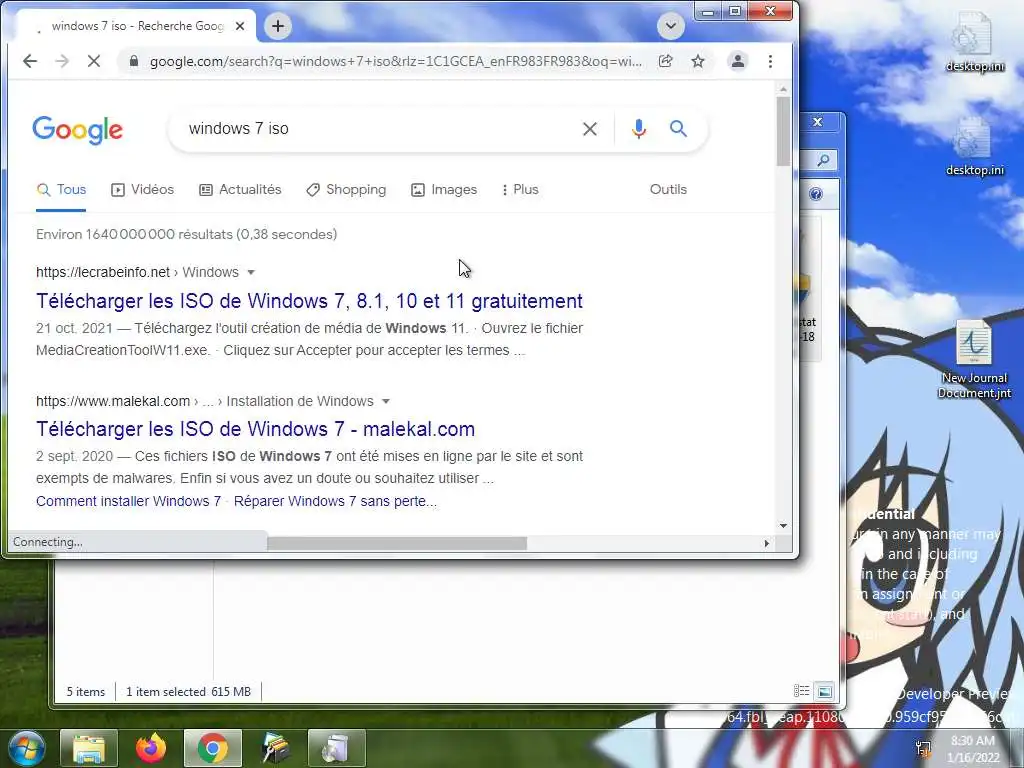Expand the lecrabeinfo.net result dropdown arrow
The height and width of the screenshot is (768, 1024).
click(x=251, y=272)
